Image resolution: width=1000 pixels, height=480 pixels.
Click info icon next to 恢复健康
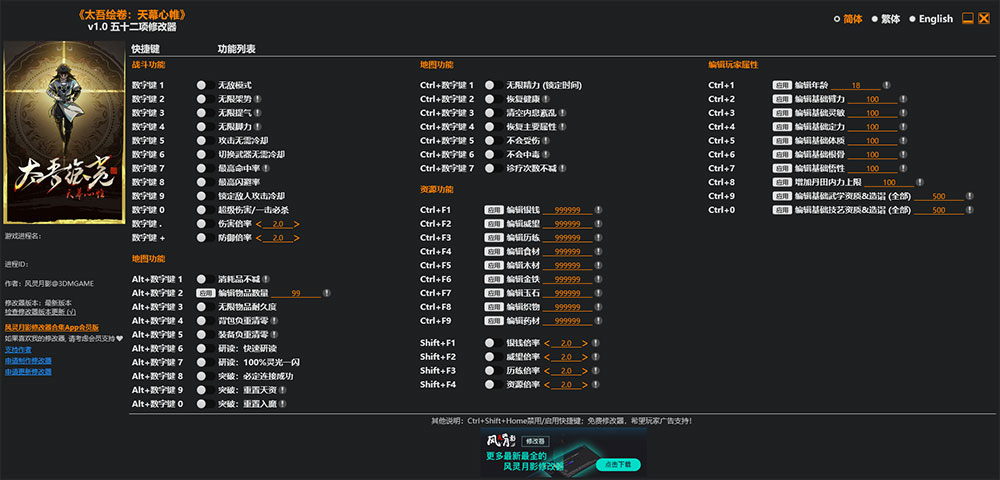pyautogui.click(x=546, y=99)
